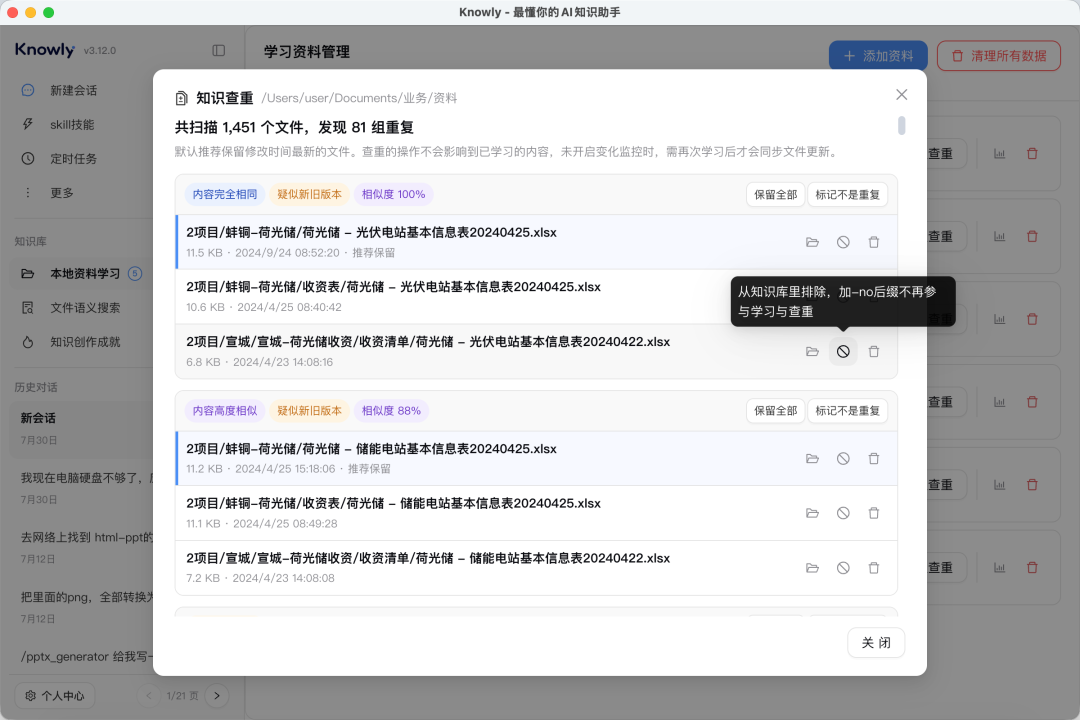Viewport: 1080px width, 720px height.
Task: Open history chat 去网络上找到 html-ppt
Action: 82,548
